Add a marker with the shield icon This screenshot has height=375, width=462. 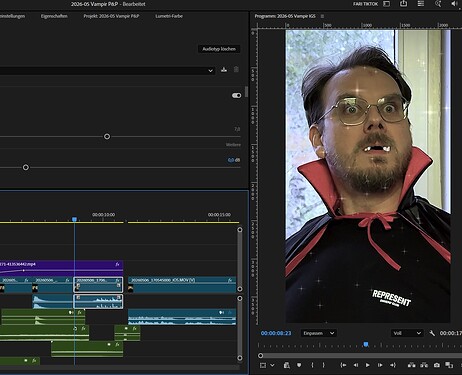pyautogui.click(x=299, y=365)
